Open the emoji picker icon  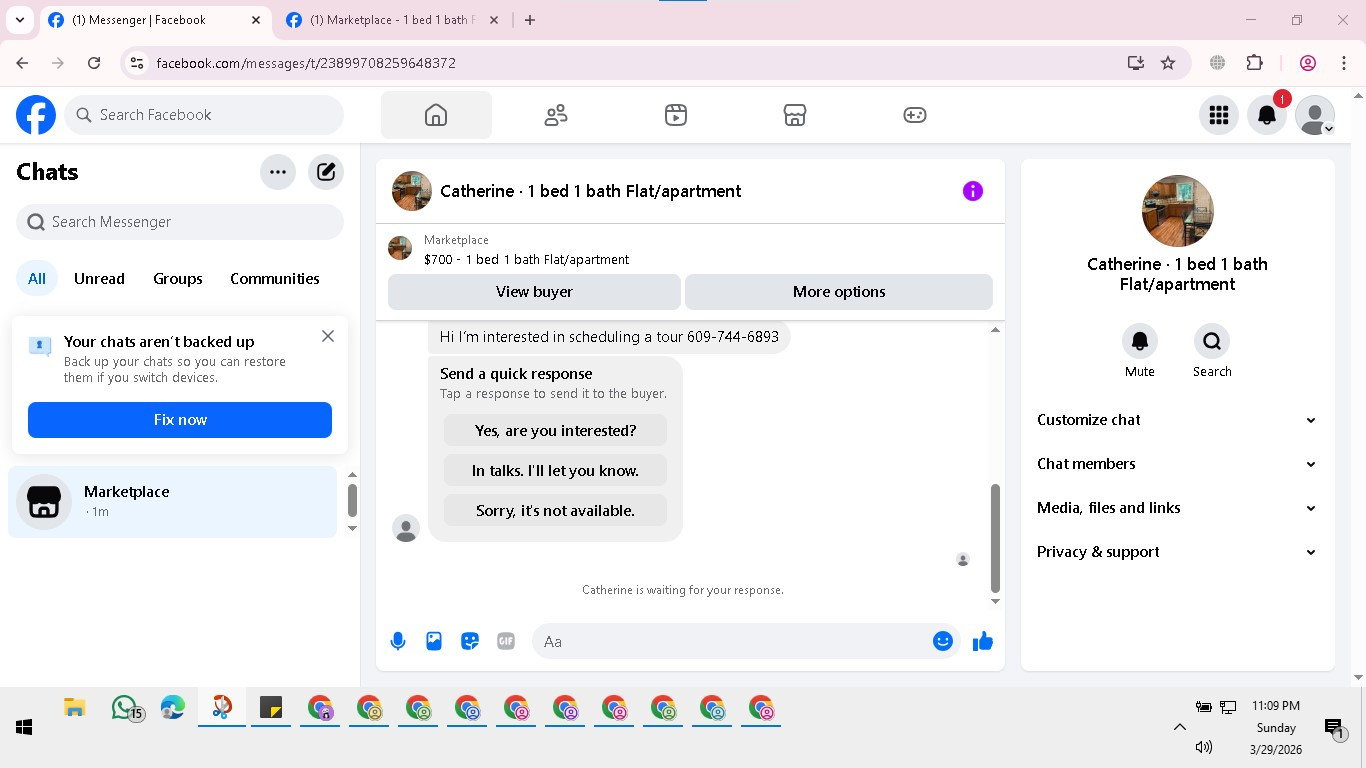[x=943, y=641]
